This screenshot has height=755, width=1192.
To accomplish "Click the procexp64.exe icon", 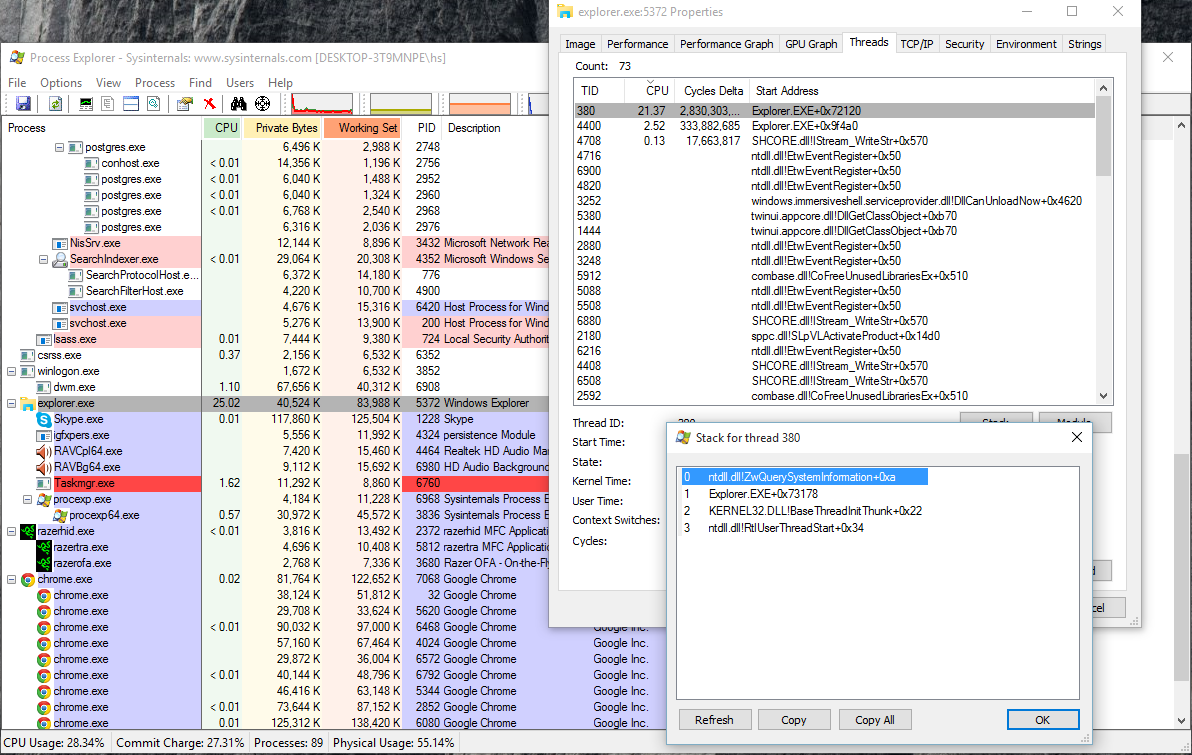I will [60, 515].
